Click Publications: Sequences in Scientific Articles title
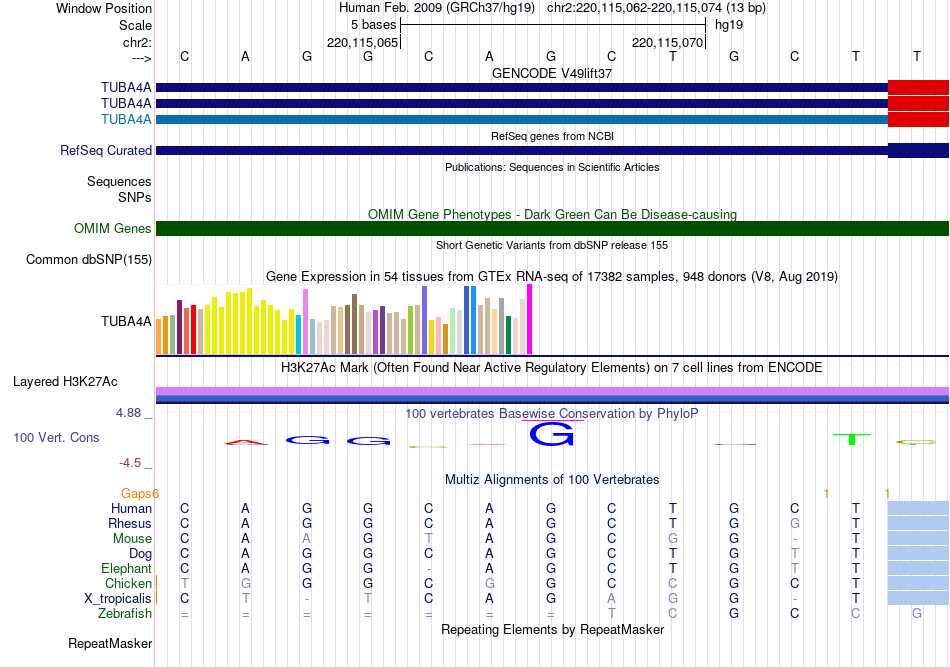Image resolution: width=950 pixels, height=667 pixels. pos(552,167)
